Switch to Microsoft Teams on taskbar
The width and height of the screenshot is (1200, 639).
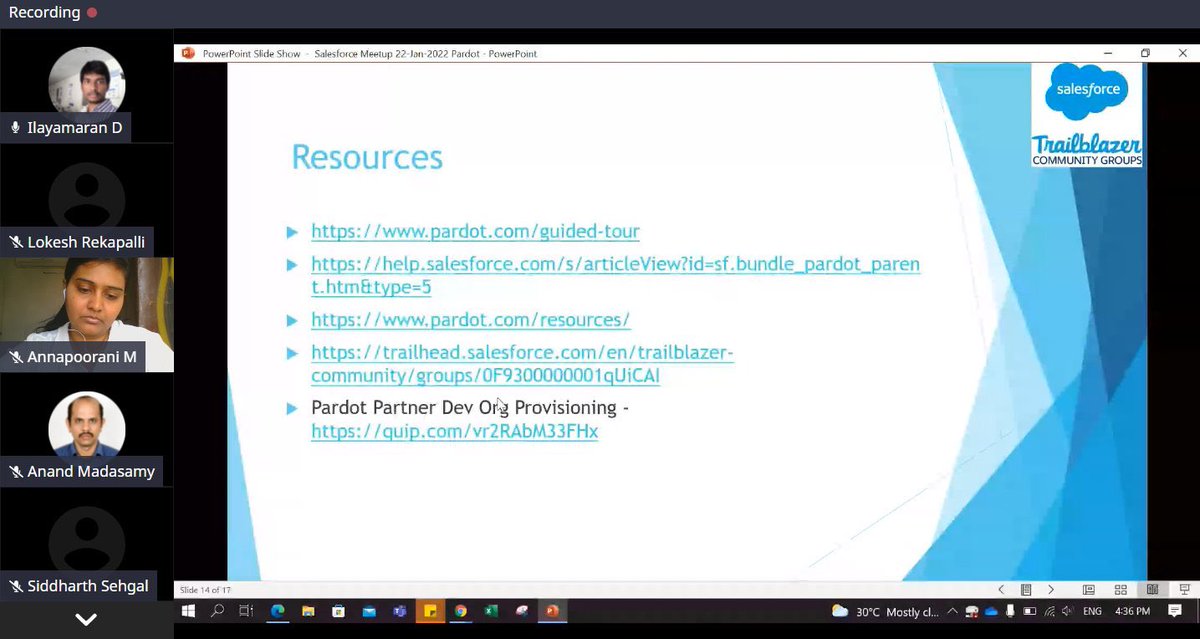click(399, 611)
